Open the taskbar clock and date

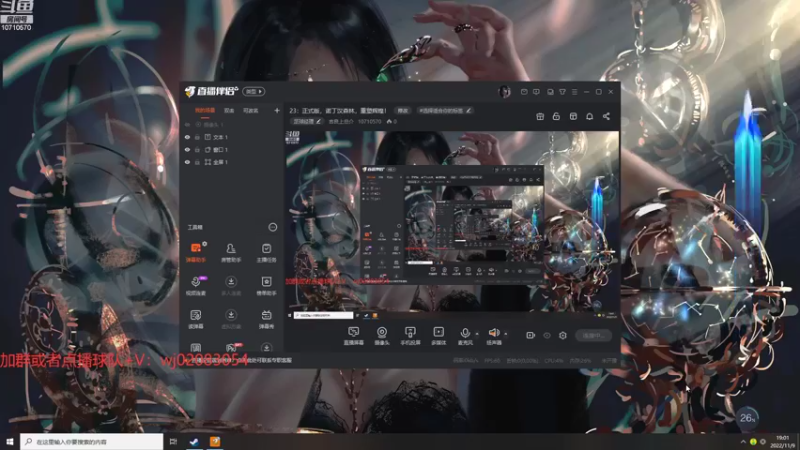tap(783, 442)
